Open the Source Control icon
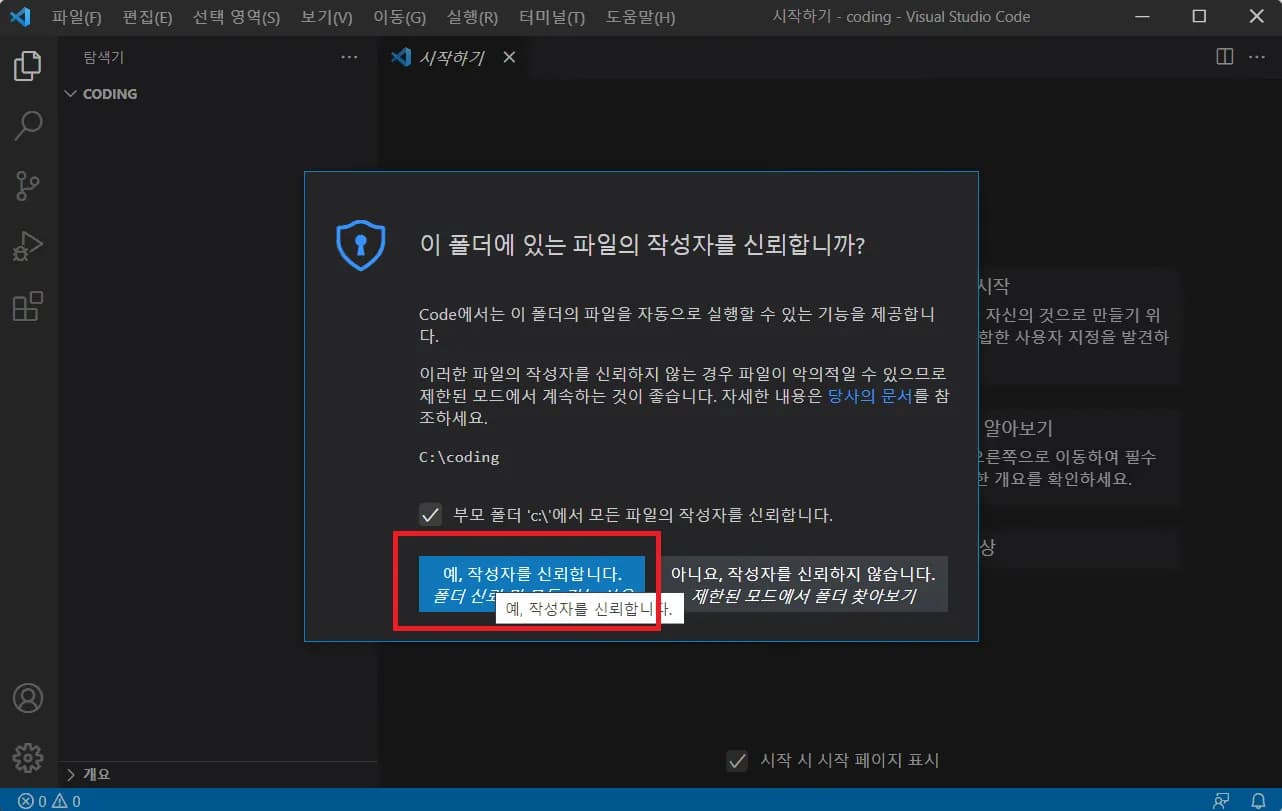 coord(27,185)
